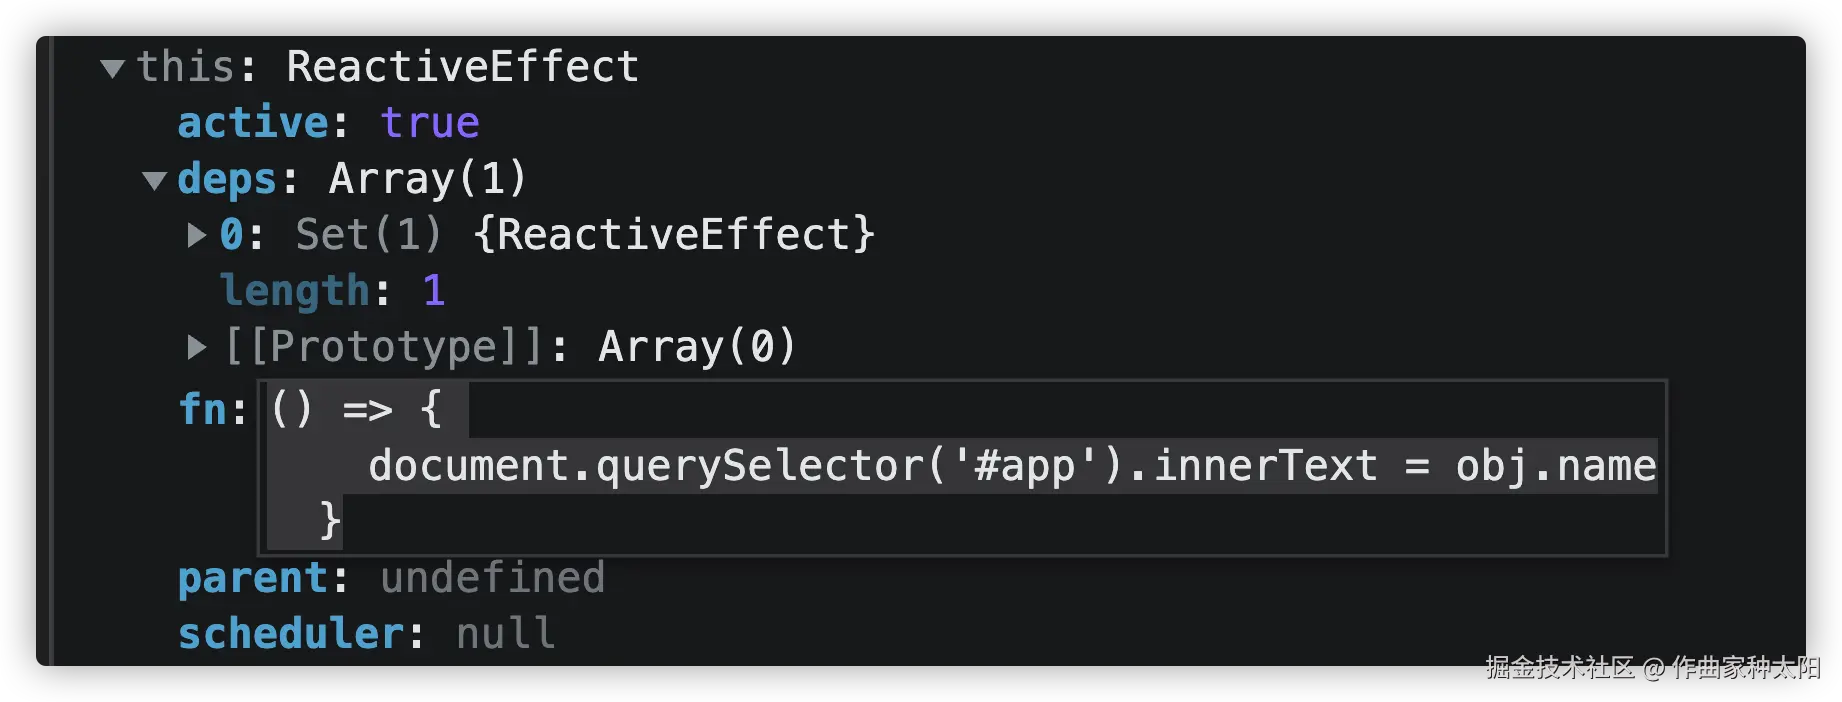
Task: Select the 'null' value of scheduler
Action: pos(505,634)
